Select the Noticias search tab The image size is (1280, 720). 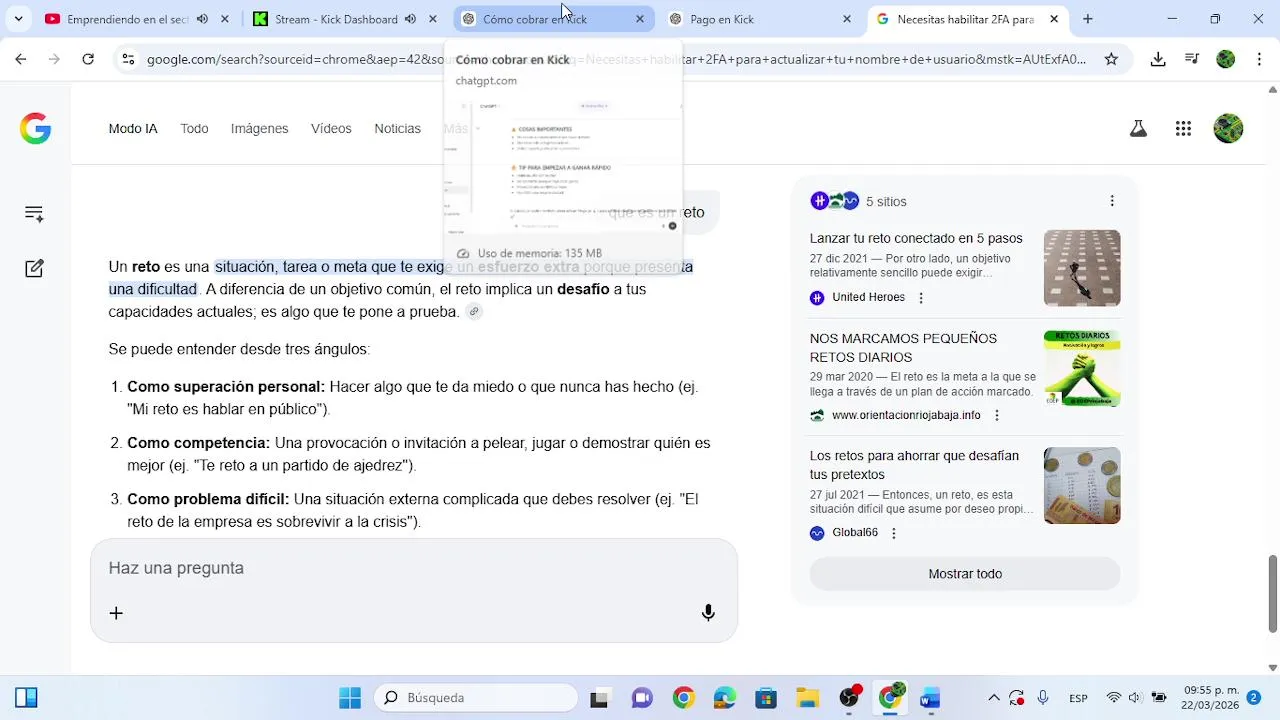tap(397, 129)
